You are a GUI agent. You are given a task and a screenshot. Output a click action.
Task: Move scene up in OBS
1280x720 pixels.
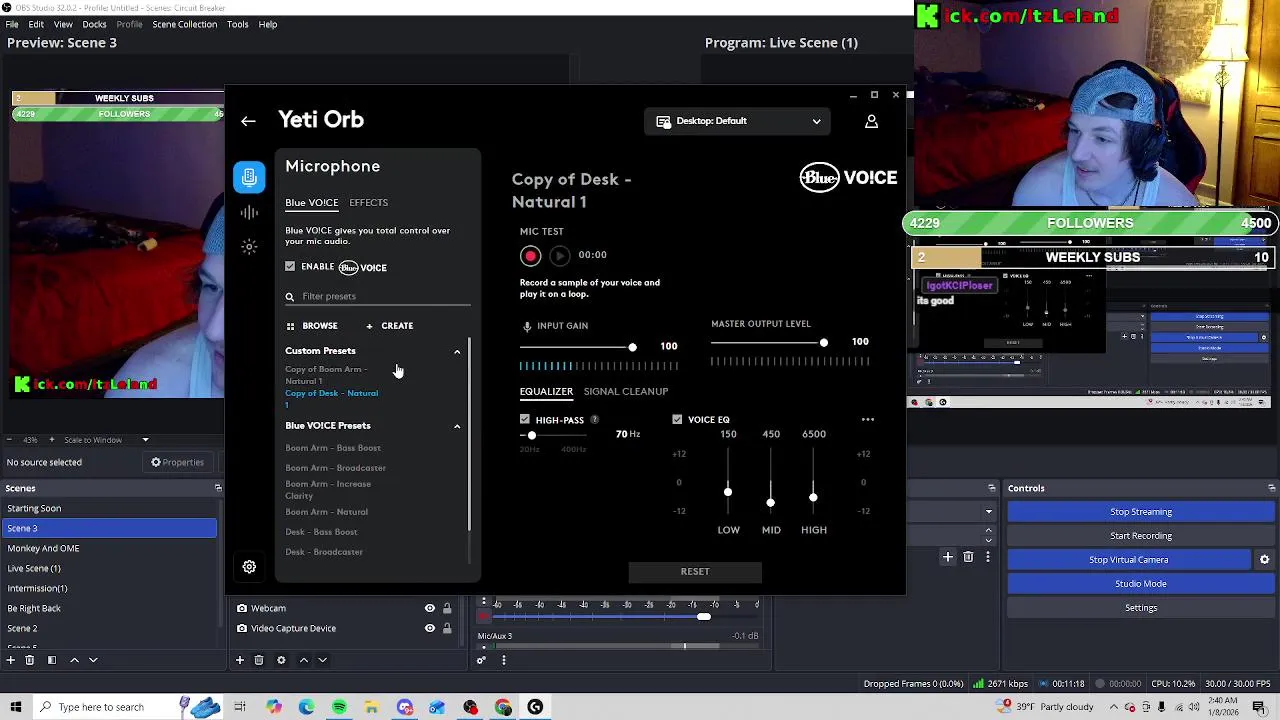(x=74, y=660)
